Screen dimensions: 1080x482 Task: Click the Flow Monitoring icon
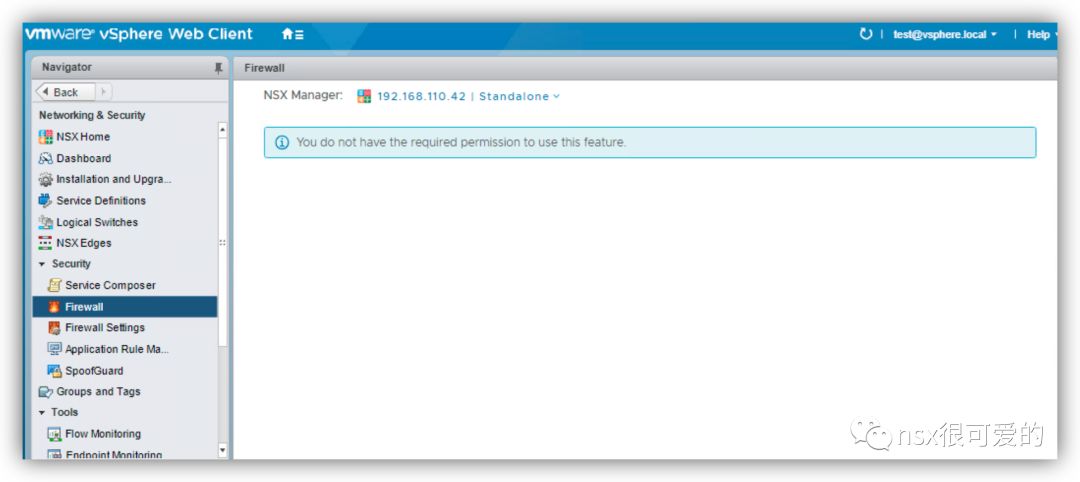click(x=54, y=434)
